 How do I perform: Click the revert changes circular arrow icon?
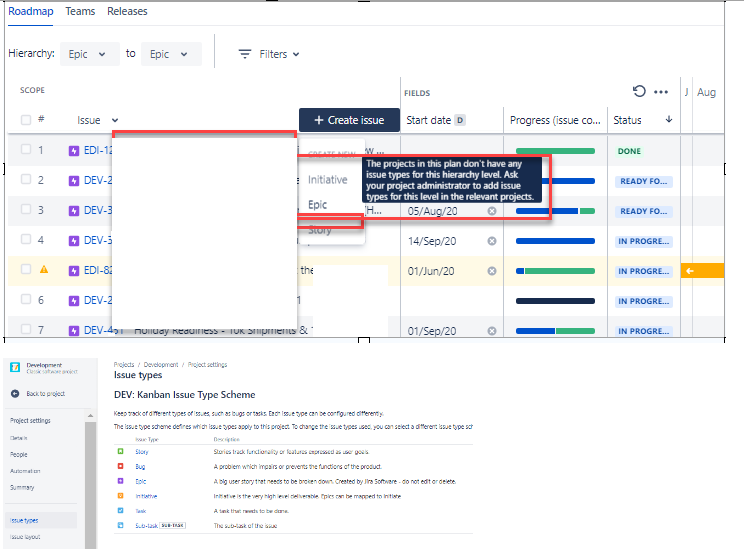639,91
